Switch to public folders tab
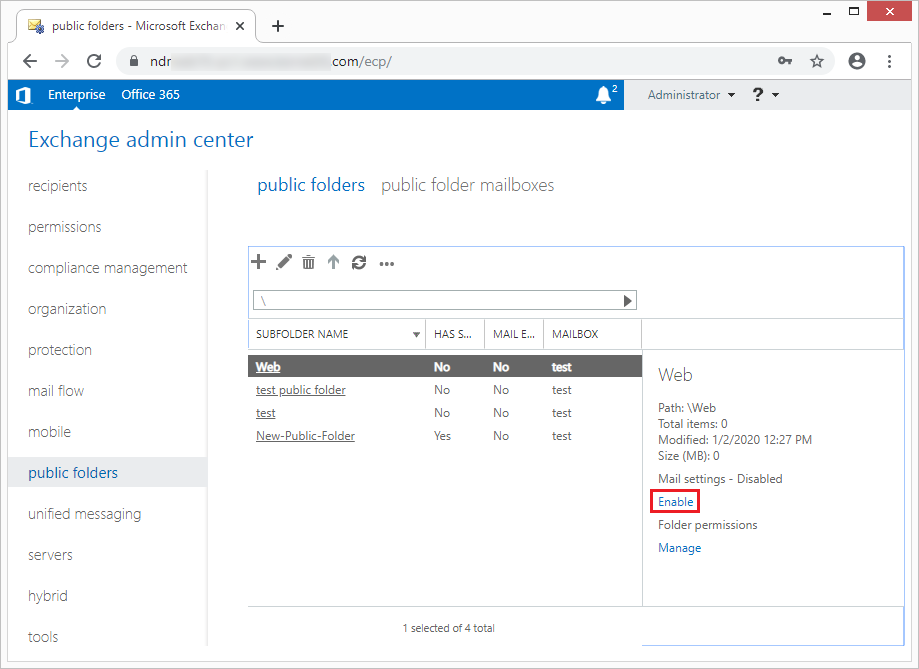919x669 pixels. (311, 185)
